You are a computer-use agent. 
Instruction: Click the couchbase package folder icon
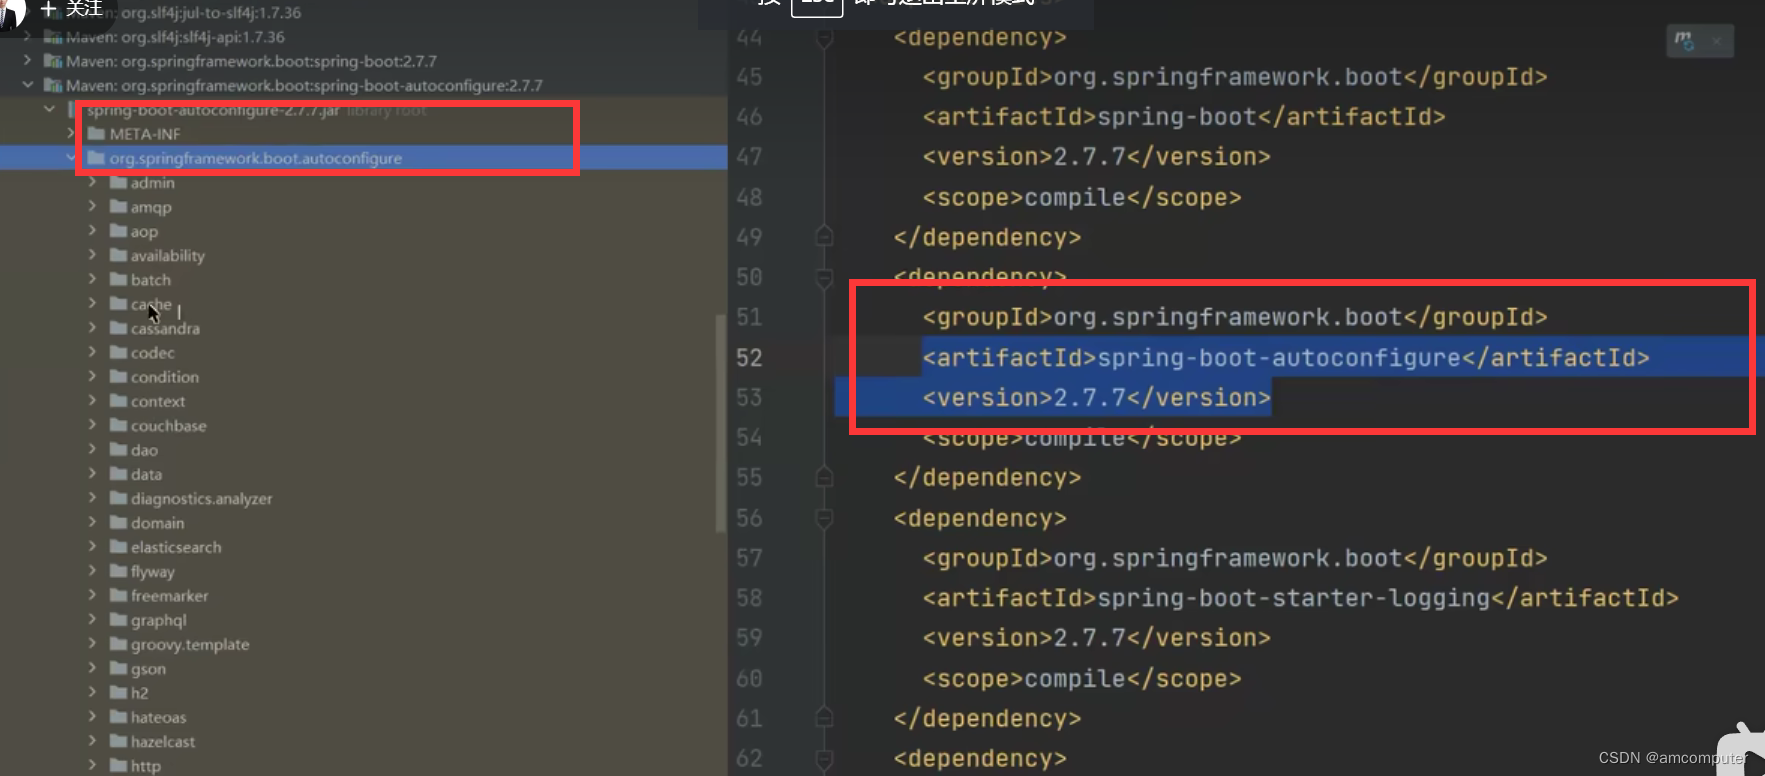[118, 426]
